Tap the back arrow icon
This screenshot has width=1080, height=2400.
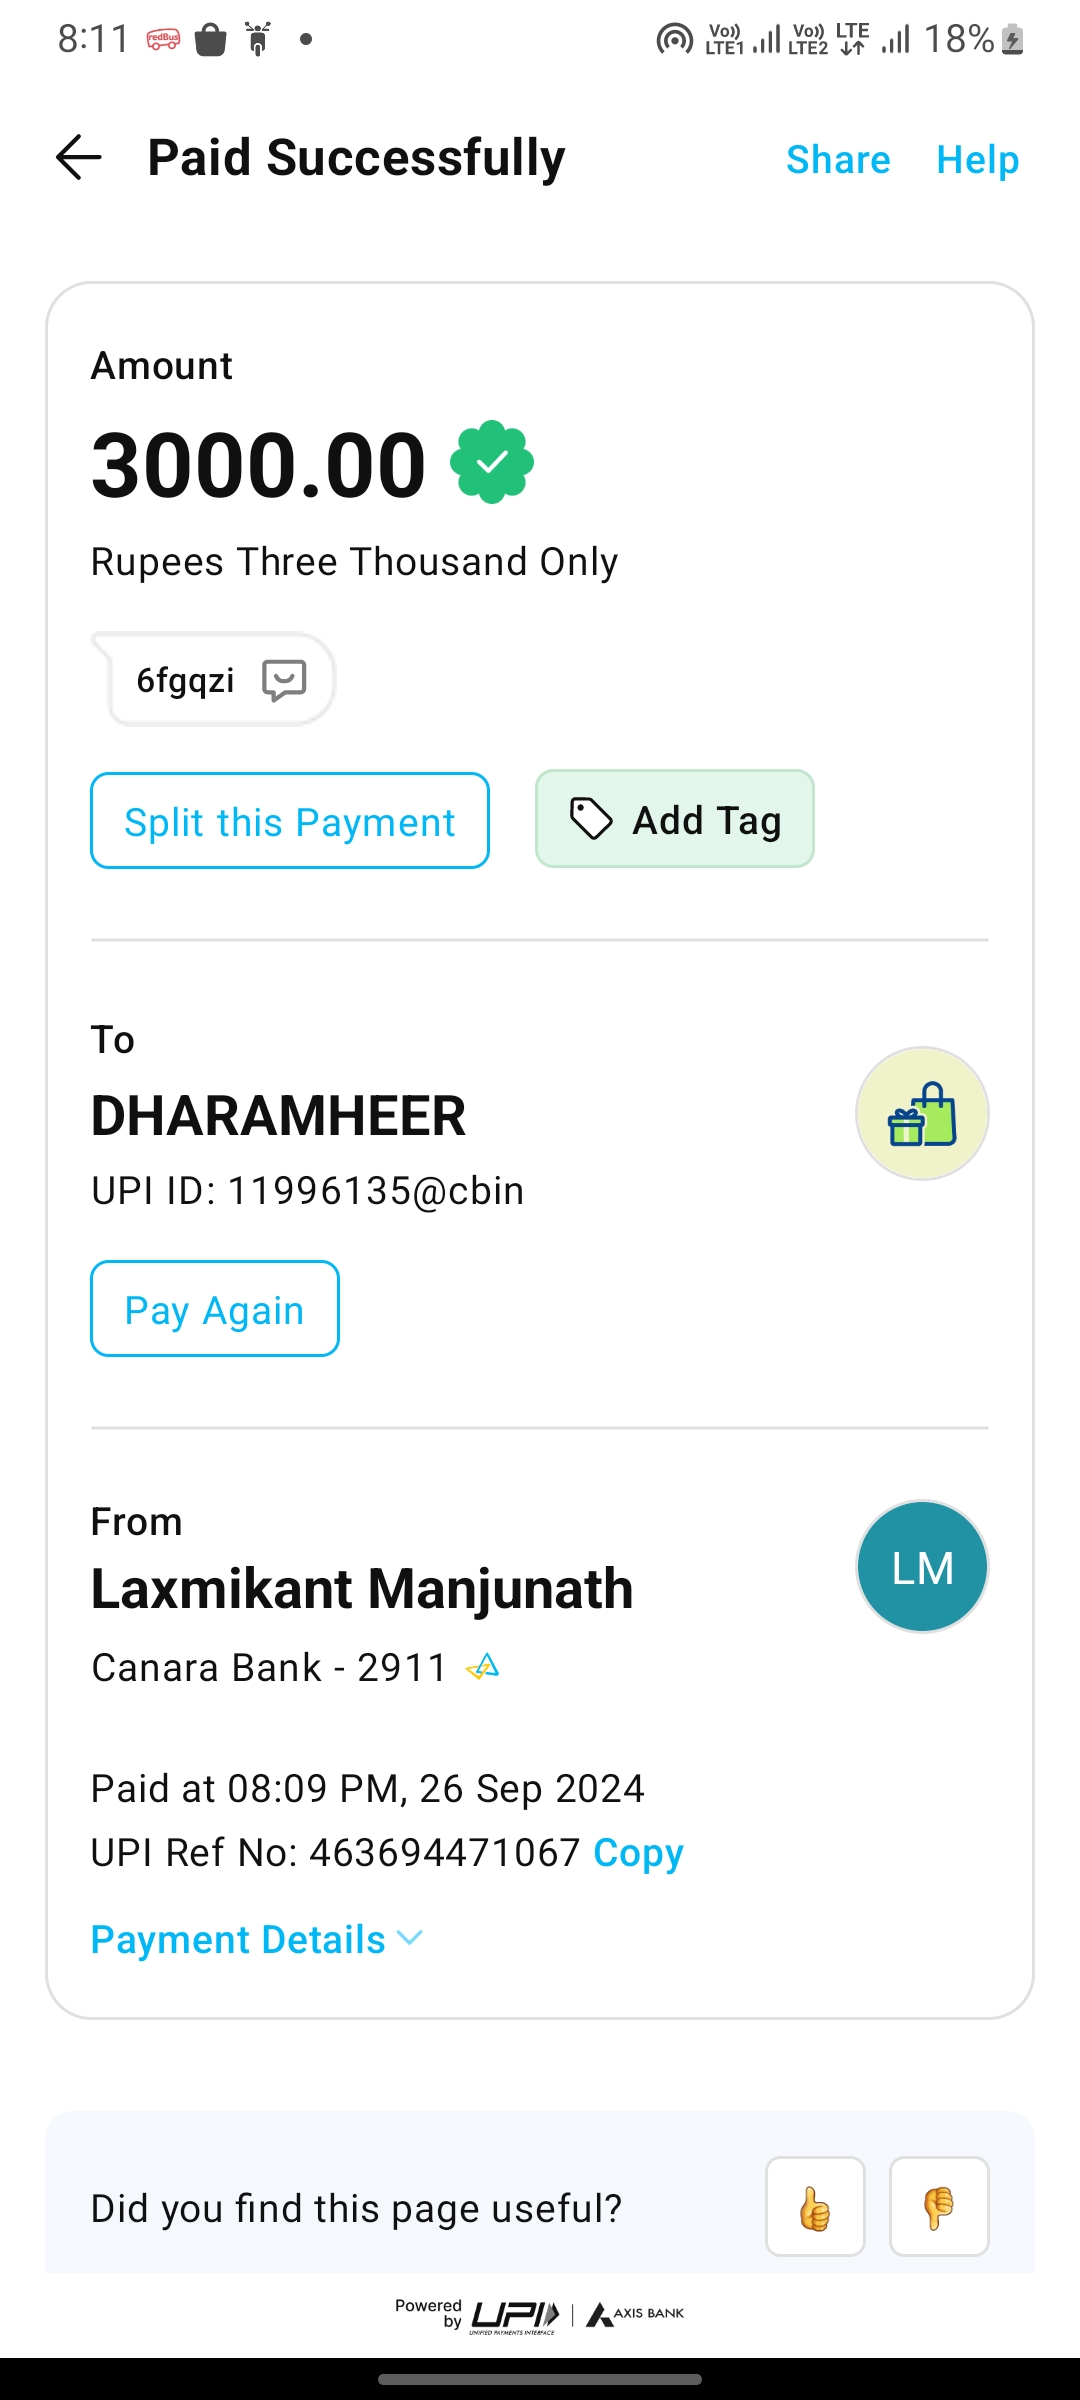pos(79,158)
